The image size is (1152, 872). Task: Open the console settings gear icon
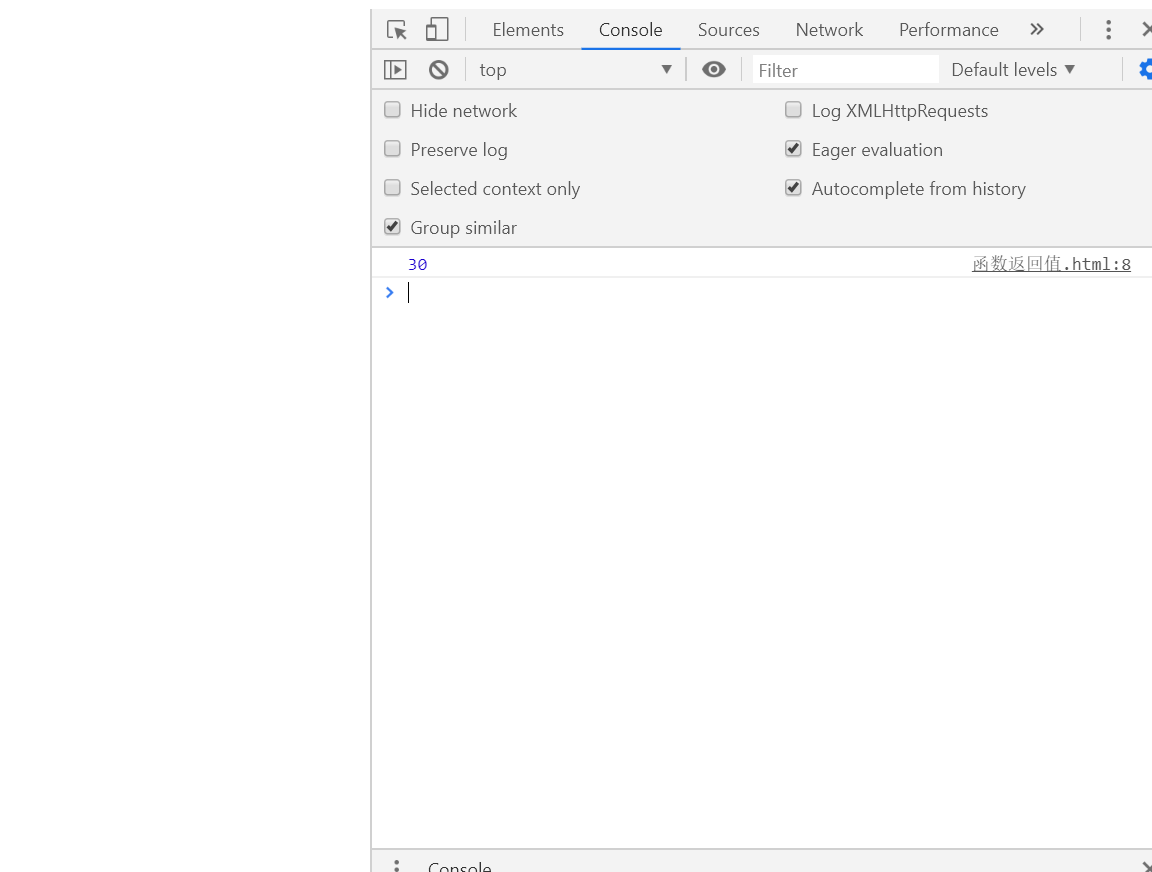pyautogui.click(x=1146, y=70)
